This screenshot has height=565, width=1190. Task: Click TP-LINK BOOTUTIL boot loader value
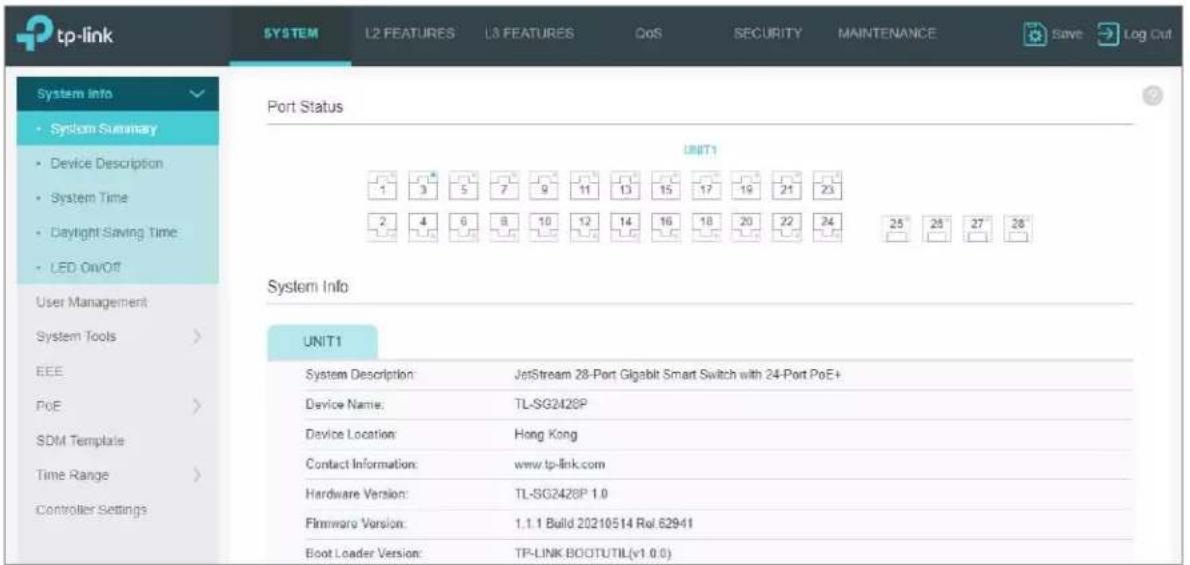[x=592, y=553]
